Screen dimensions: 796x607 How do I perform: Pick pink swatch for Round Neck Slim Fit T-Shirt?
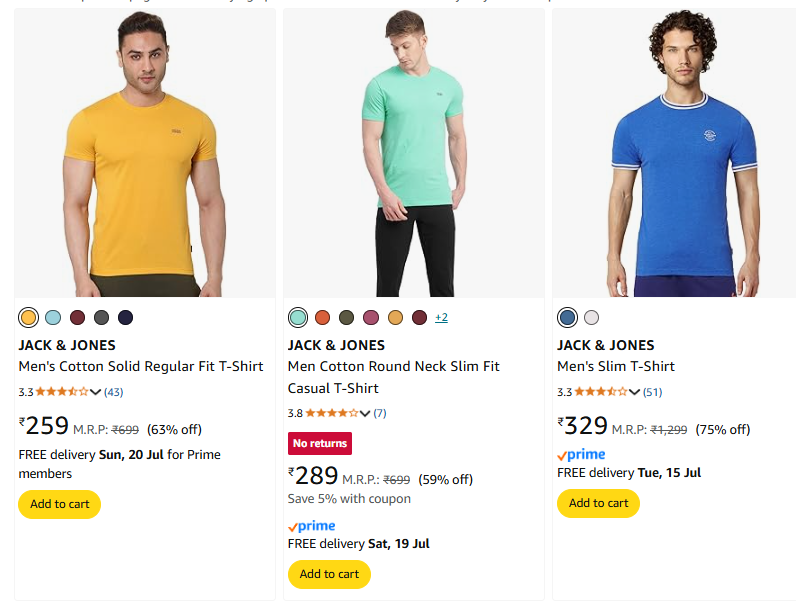coord(371,318)
